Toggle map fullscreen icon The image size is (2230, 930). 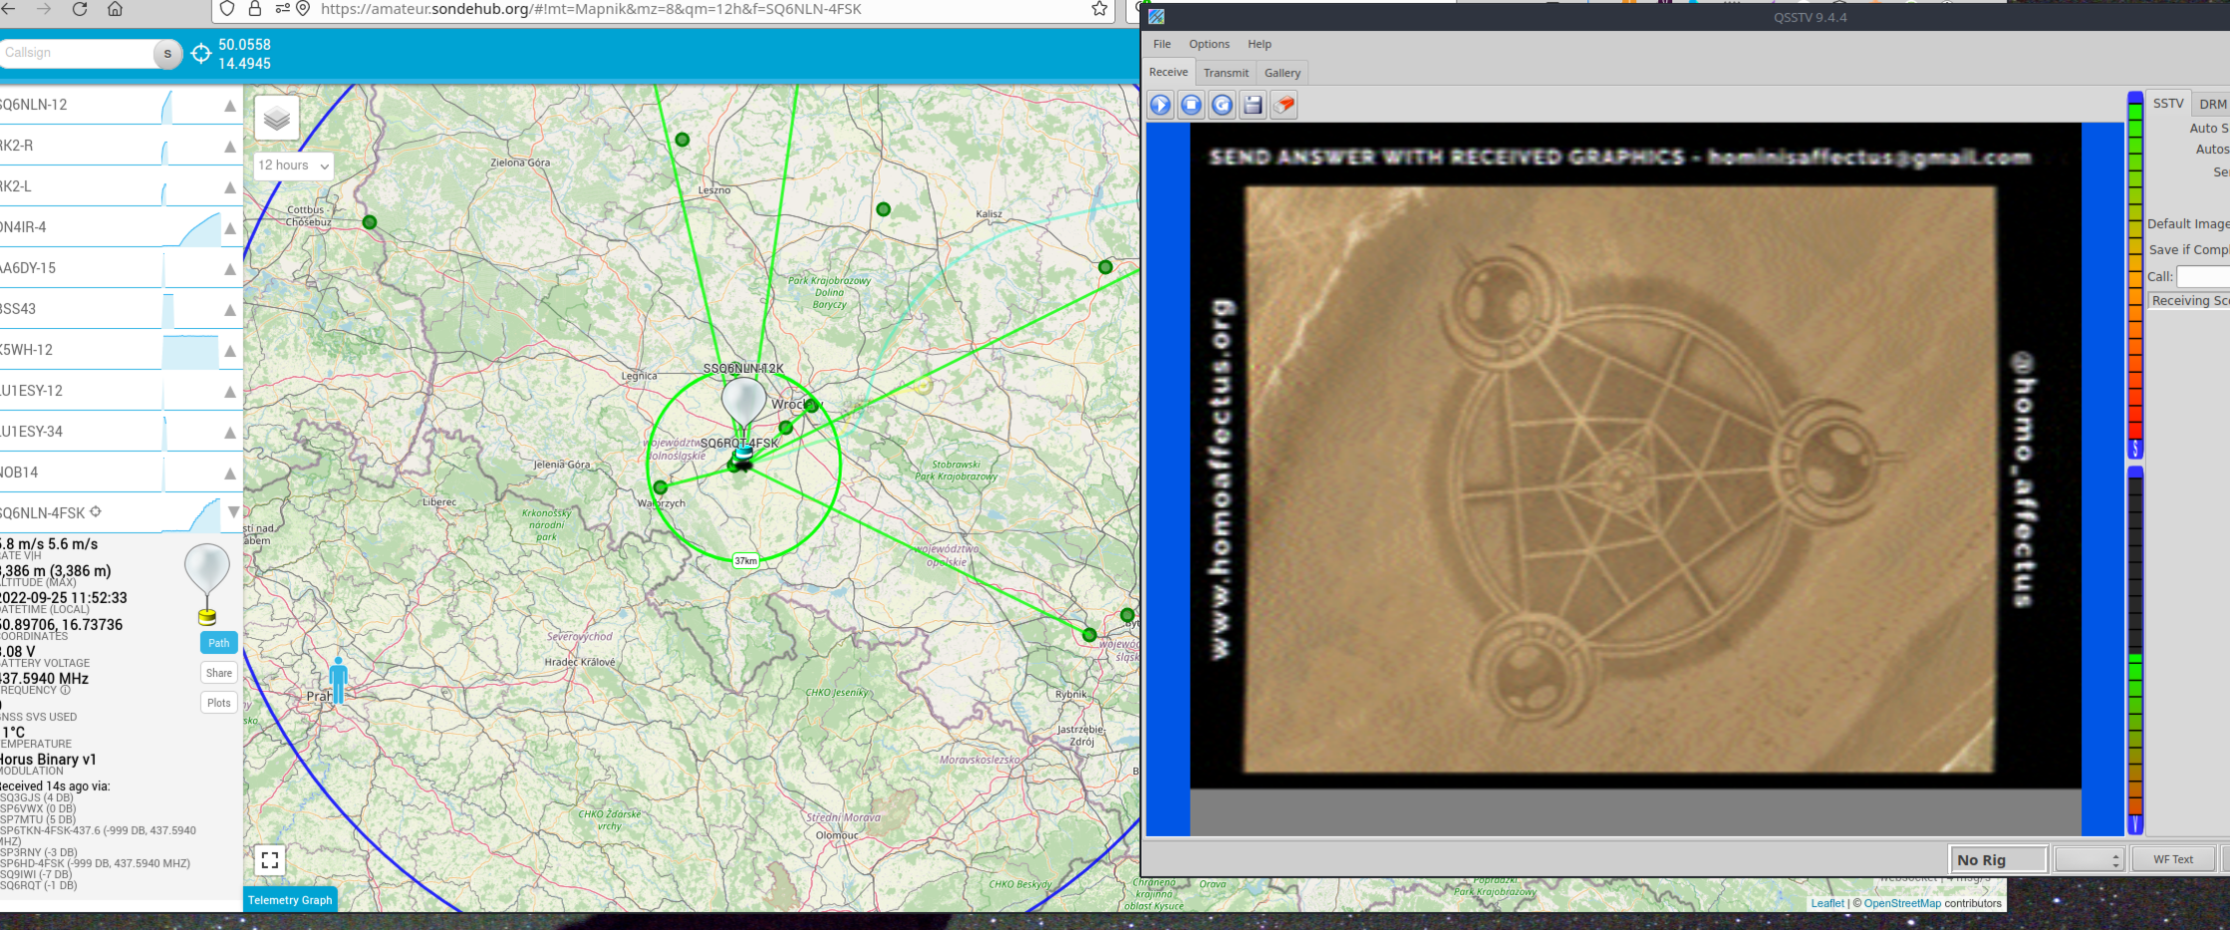(270, 860)
